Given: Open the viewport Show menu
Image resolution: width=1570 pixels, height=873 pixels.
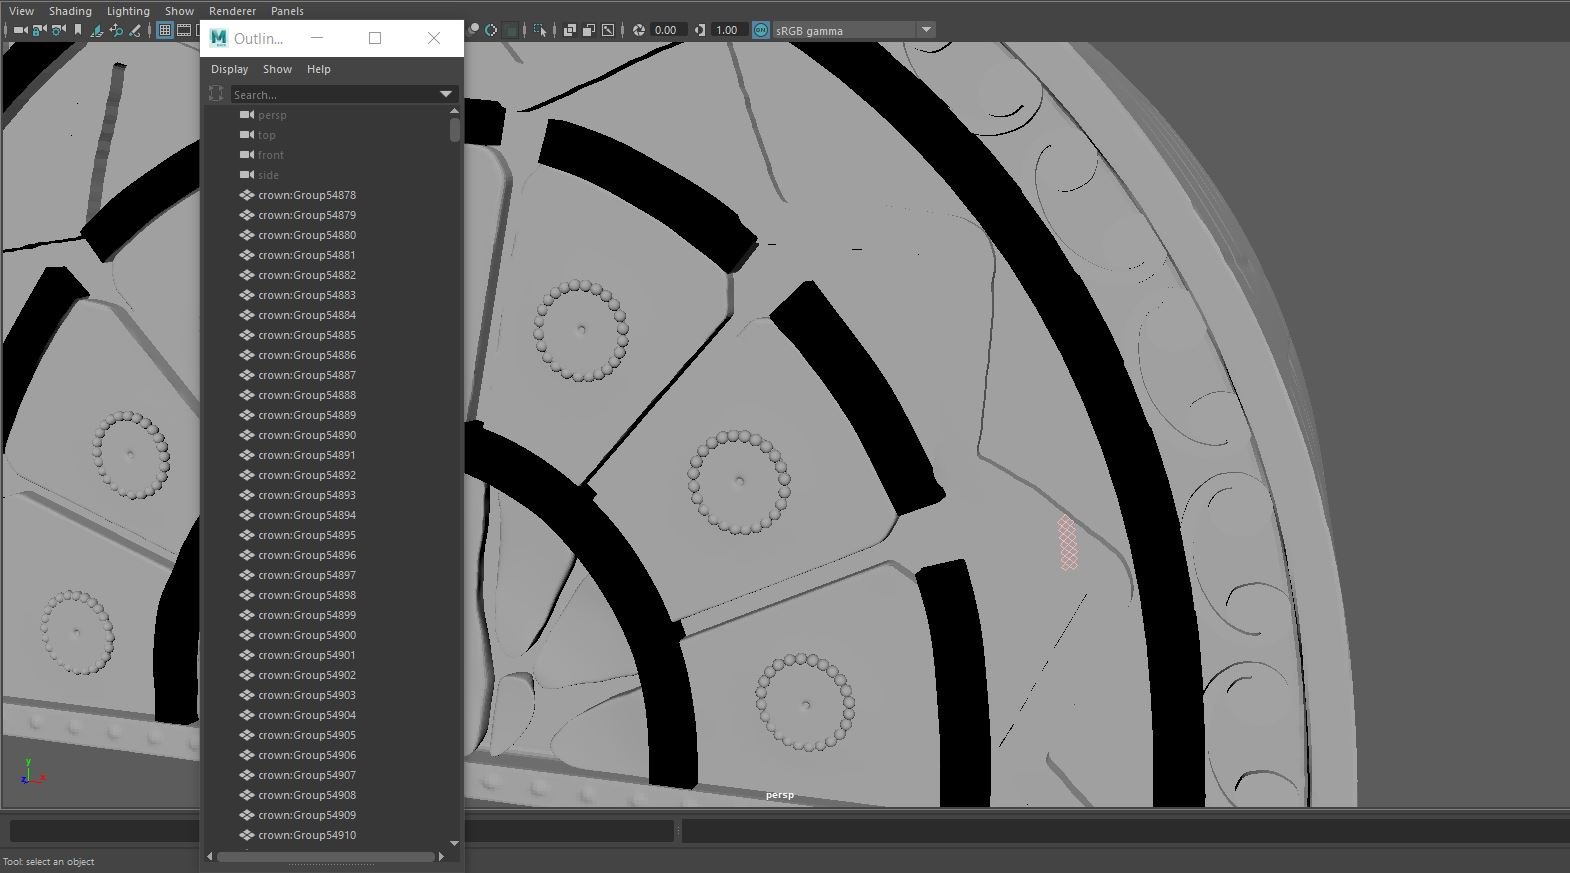Looking at the screenshot, I should [179, 11].
